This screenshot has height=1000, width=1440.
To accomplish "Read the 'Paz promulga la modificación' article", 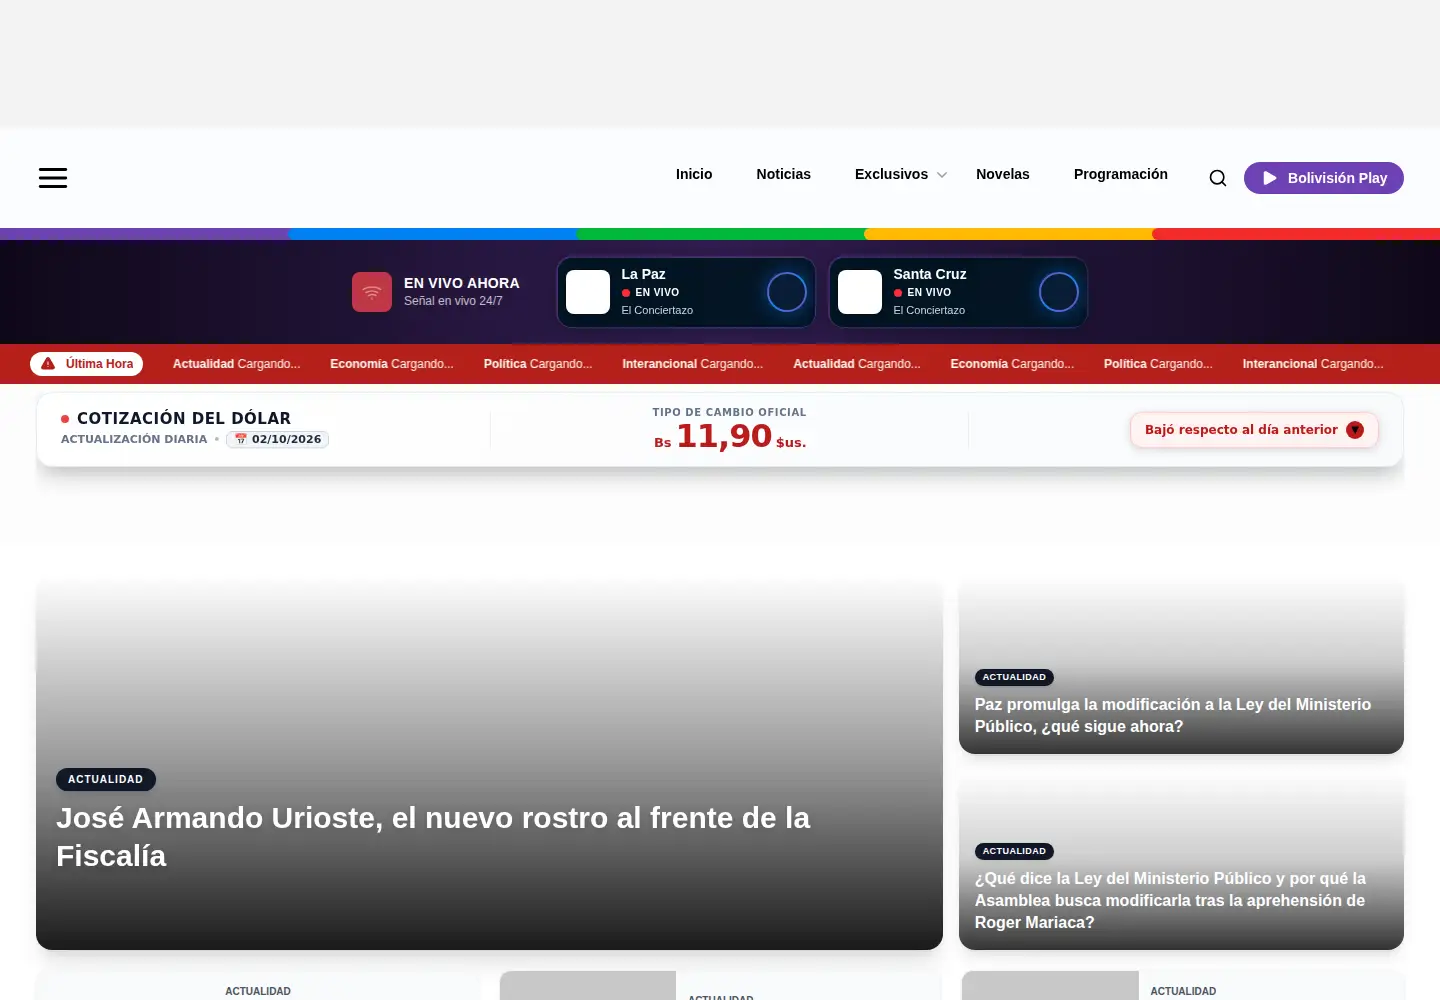I will point(1173,715).
